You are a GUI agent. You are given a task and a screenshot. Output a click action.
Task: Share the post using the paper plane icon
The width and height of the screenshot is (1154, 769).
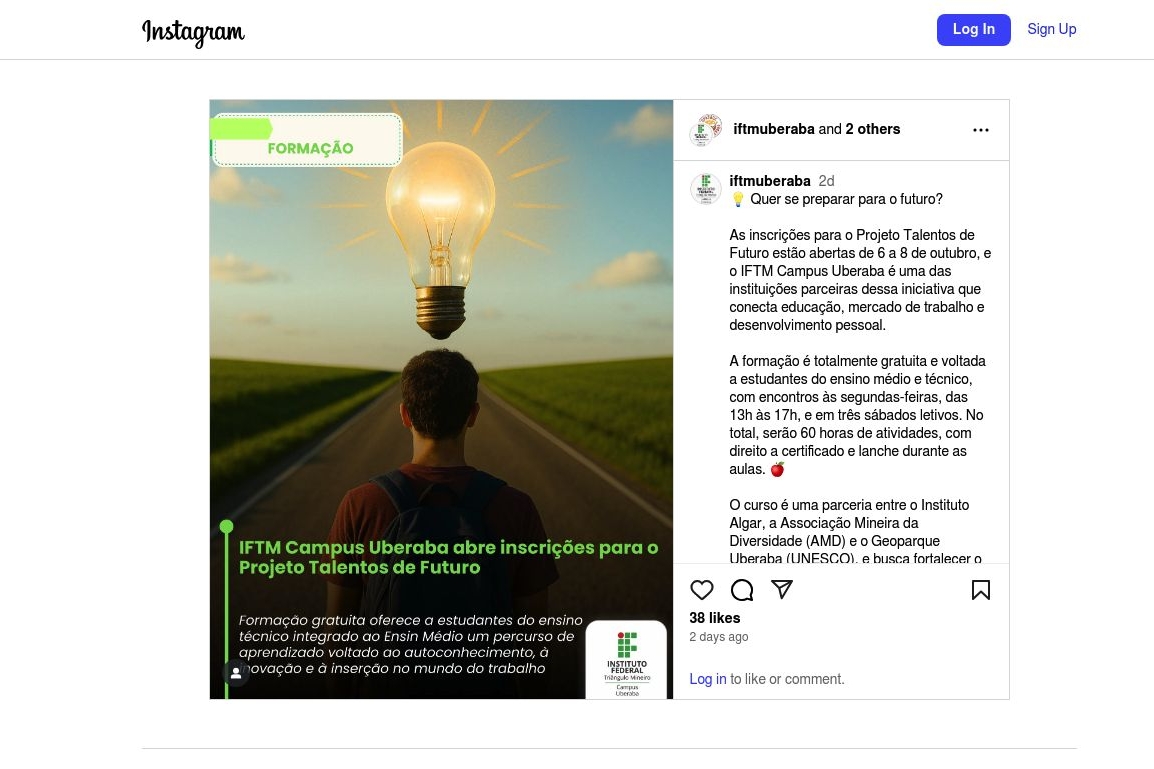[782, 589]
